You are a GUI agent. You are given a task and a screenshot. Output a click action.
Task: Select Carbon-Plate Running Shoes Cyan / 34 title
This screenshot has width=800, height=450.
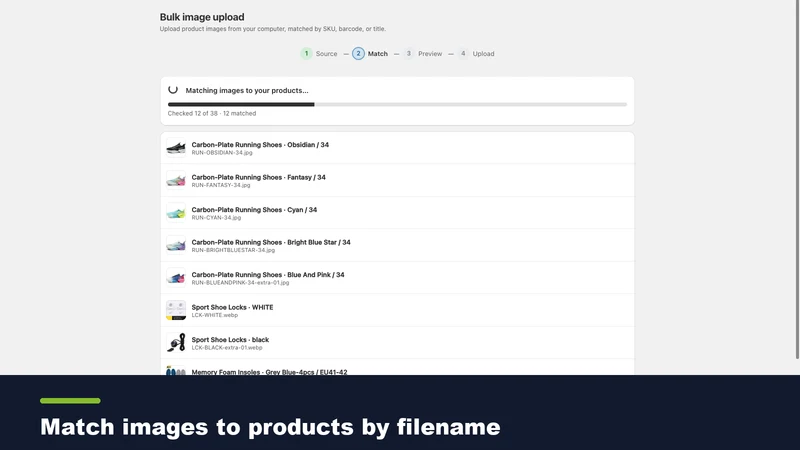click(x=254, y=210)
